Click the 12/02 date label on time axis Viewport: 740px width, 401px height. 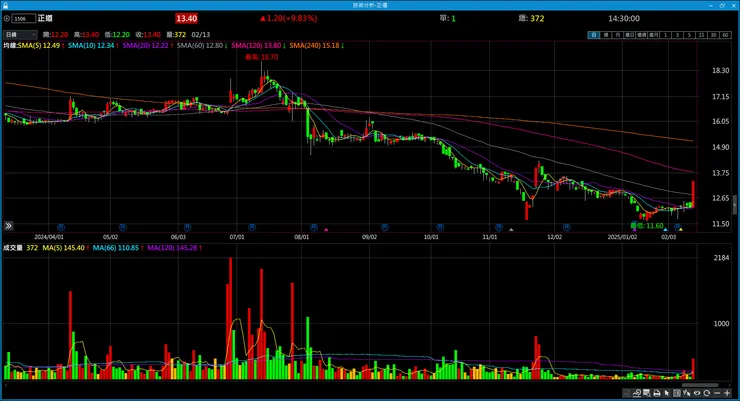(x=555, y=237)
